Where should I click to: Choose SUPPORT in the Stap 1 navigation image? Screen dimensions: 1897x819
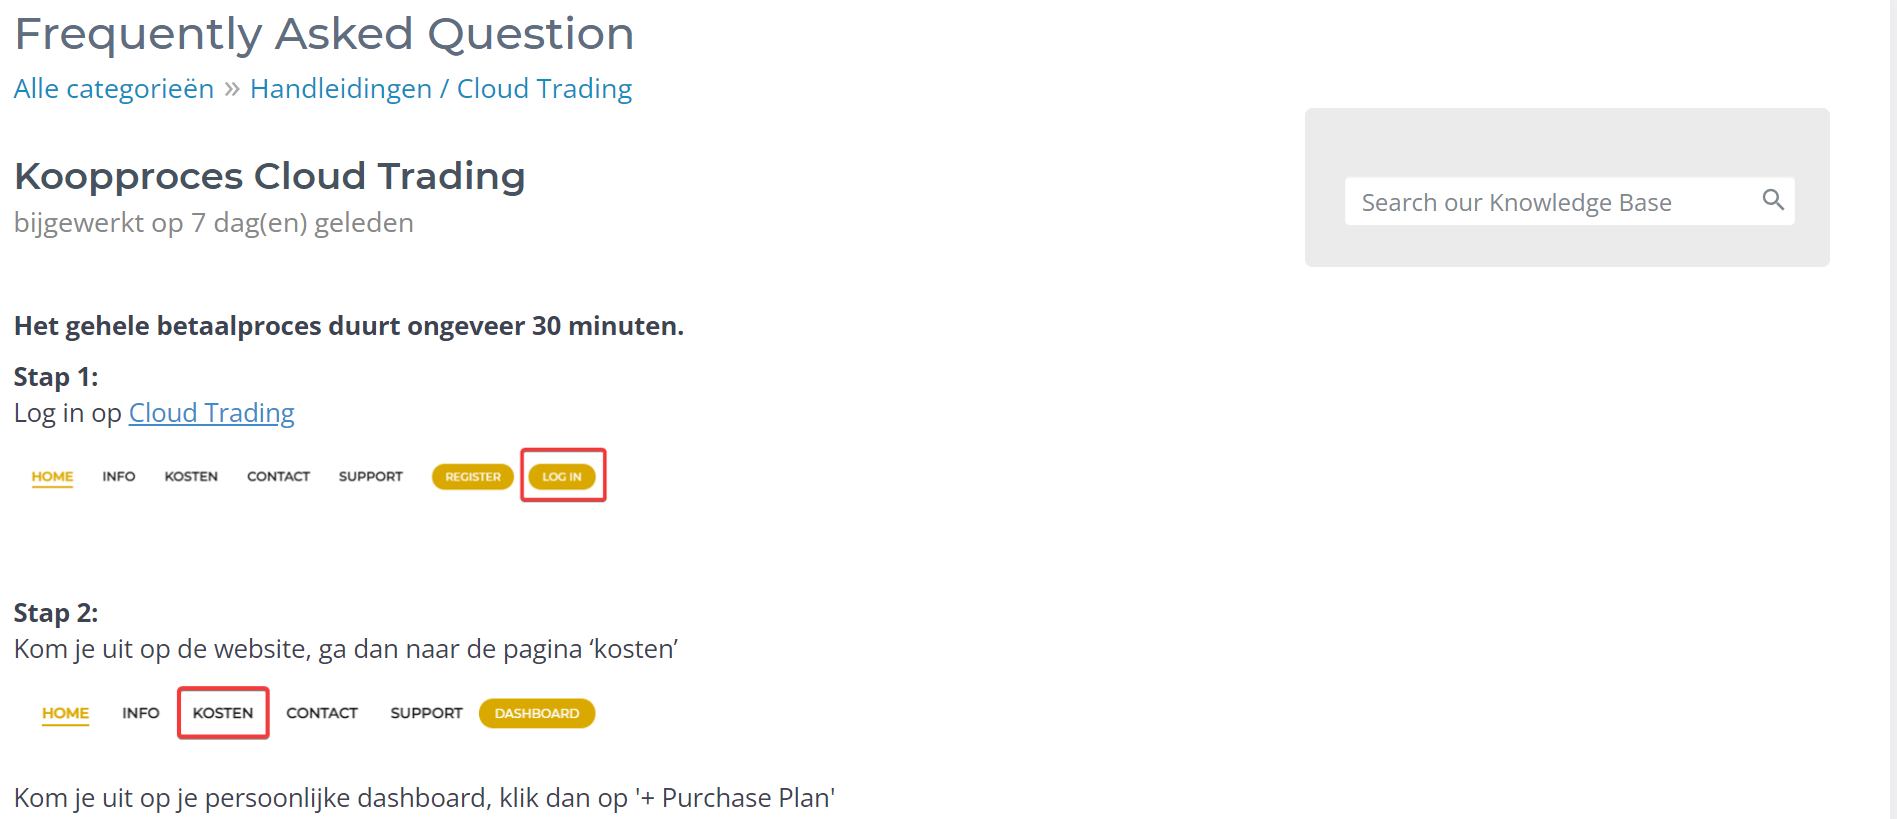pos(370,476)
